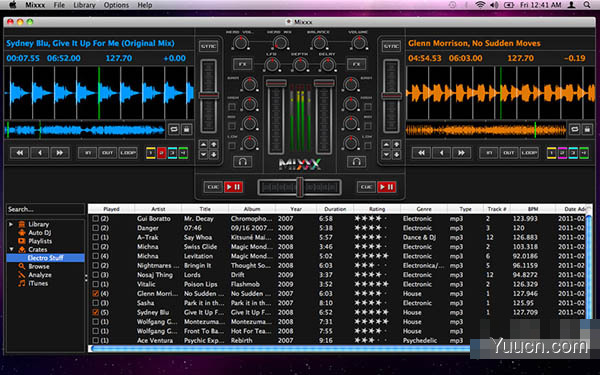Lower right deck pitch with bold down arrow
Screen dimensions: 600x375
(x=396, y=154)
